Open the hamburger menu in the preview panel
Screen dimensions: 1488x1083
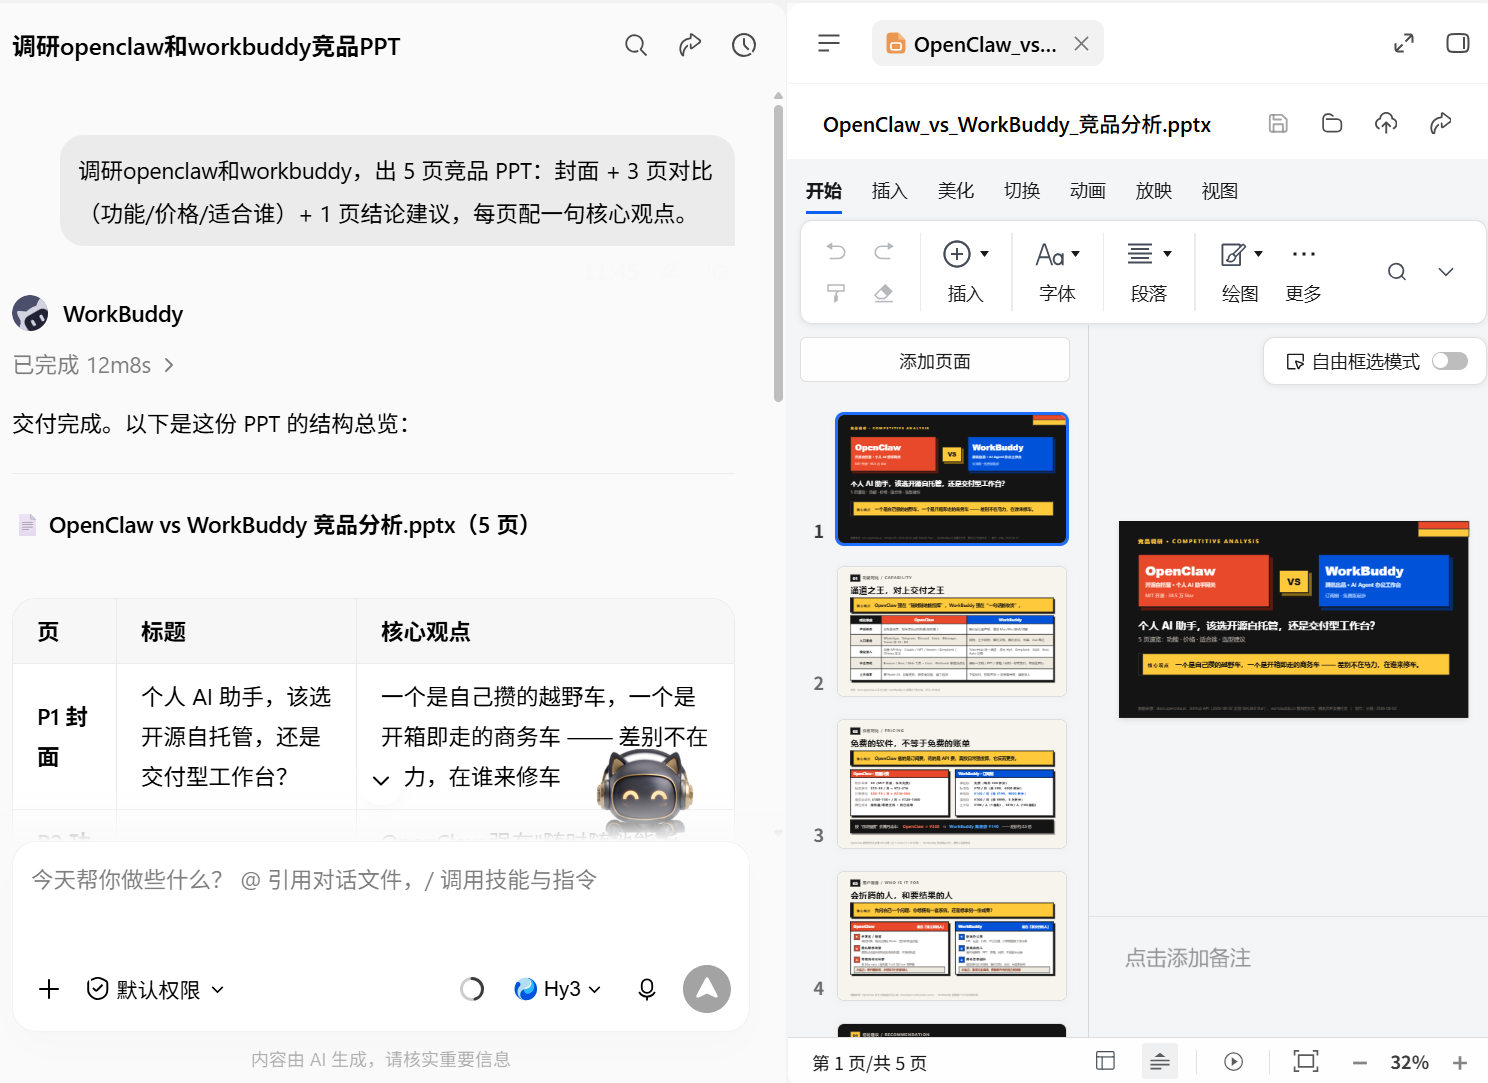(x=829, y=43)
